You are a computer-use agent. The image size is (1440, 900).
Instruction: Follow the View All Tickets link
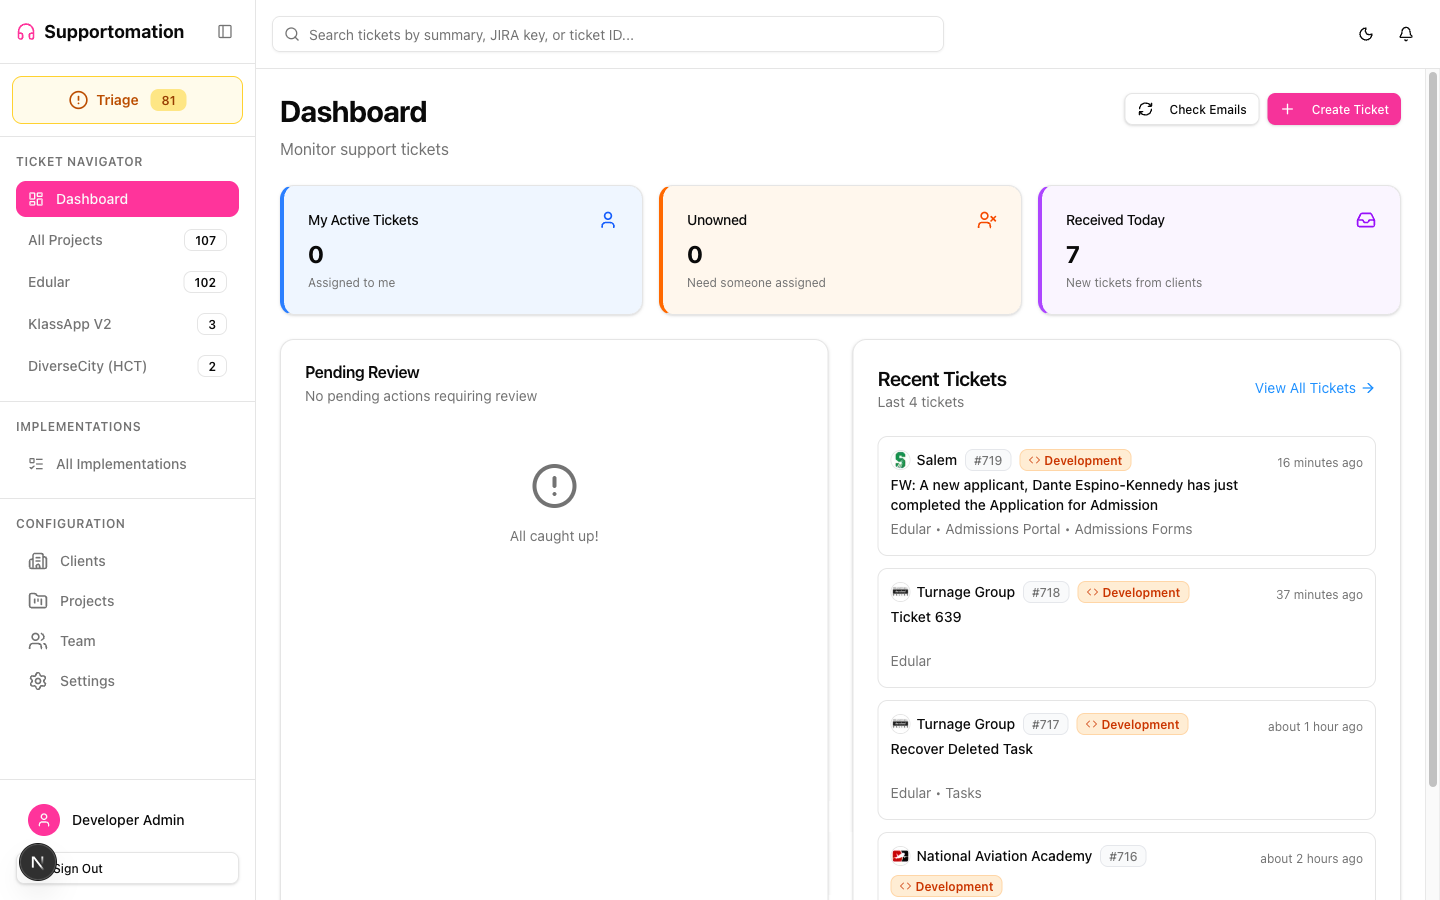click(x=1314, y=388)
